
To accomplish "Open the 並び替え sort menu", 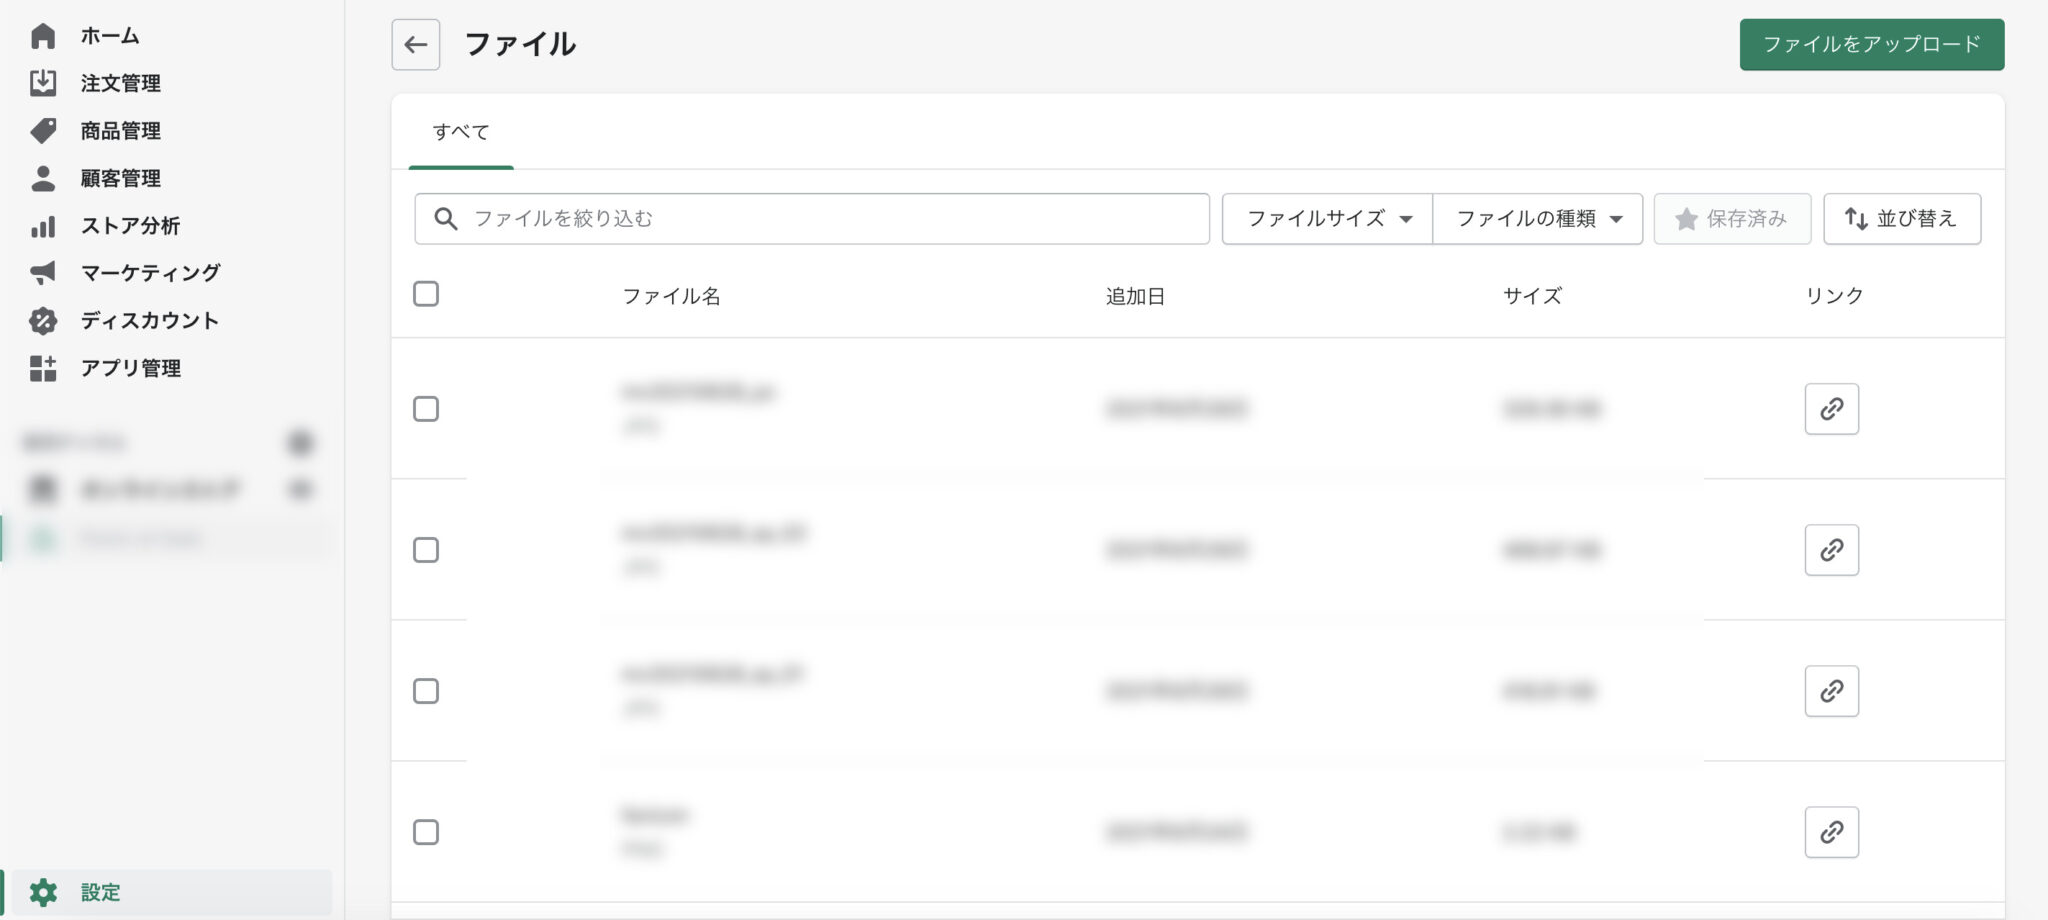I will click(1901, 219).
